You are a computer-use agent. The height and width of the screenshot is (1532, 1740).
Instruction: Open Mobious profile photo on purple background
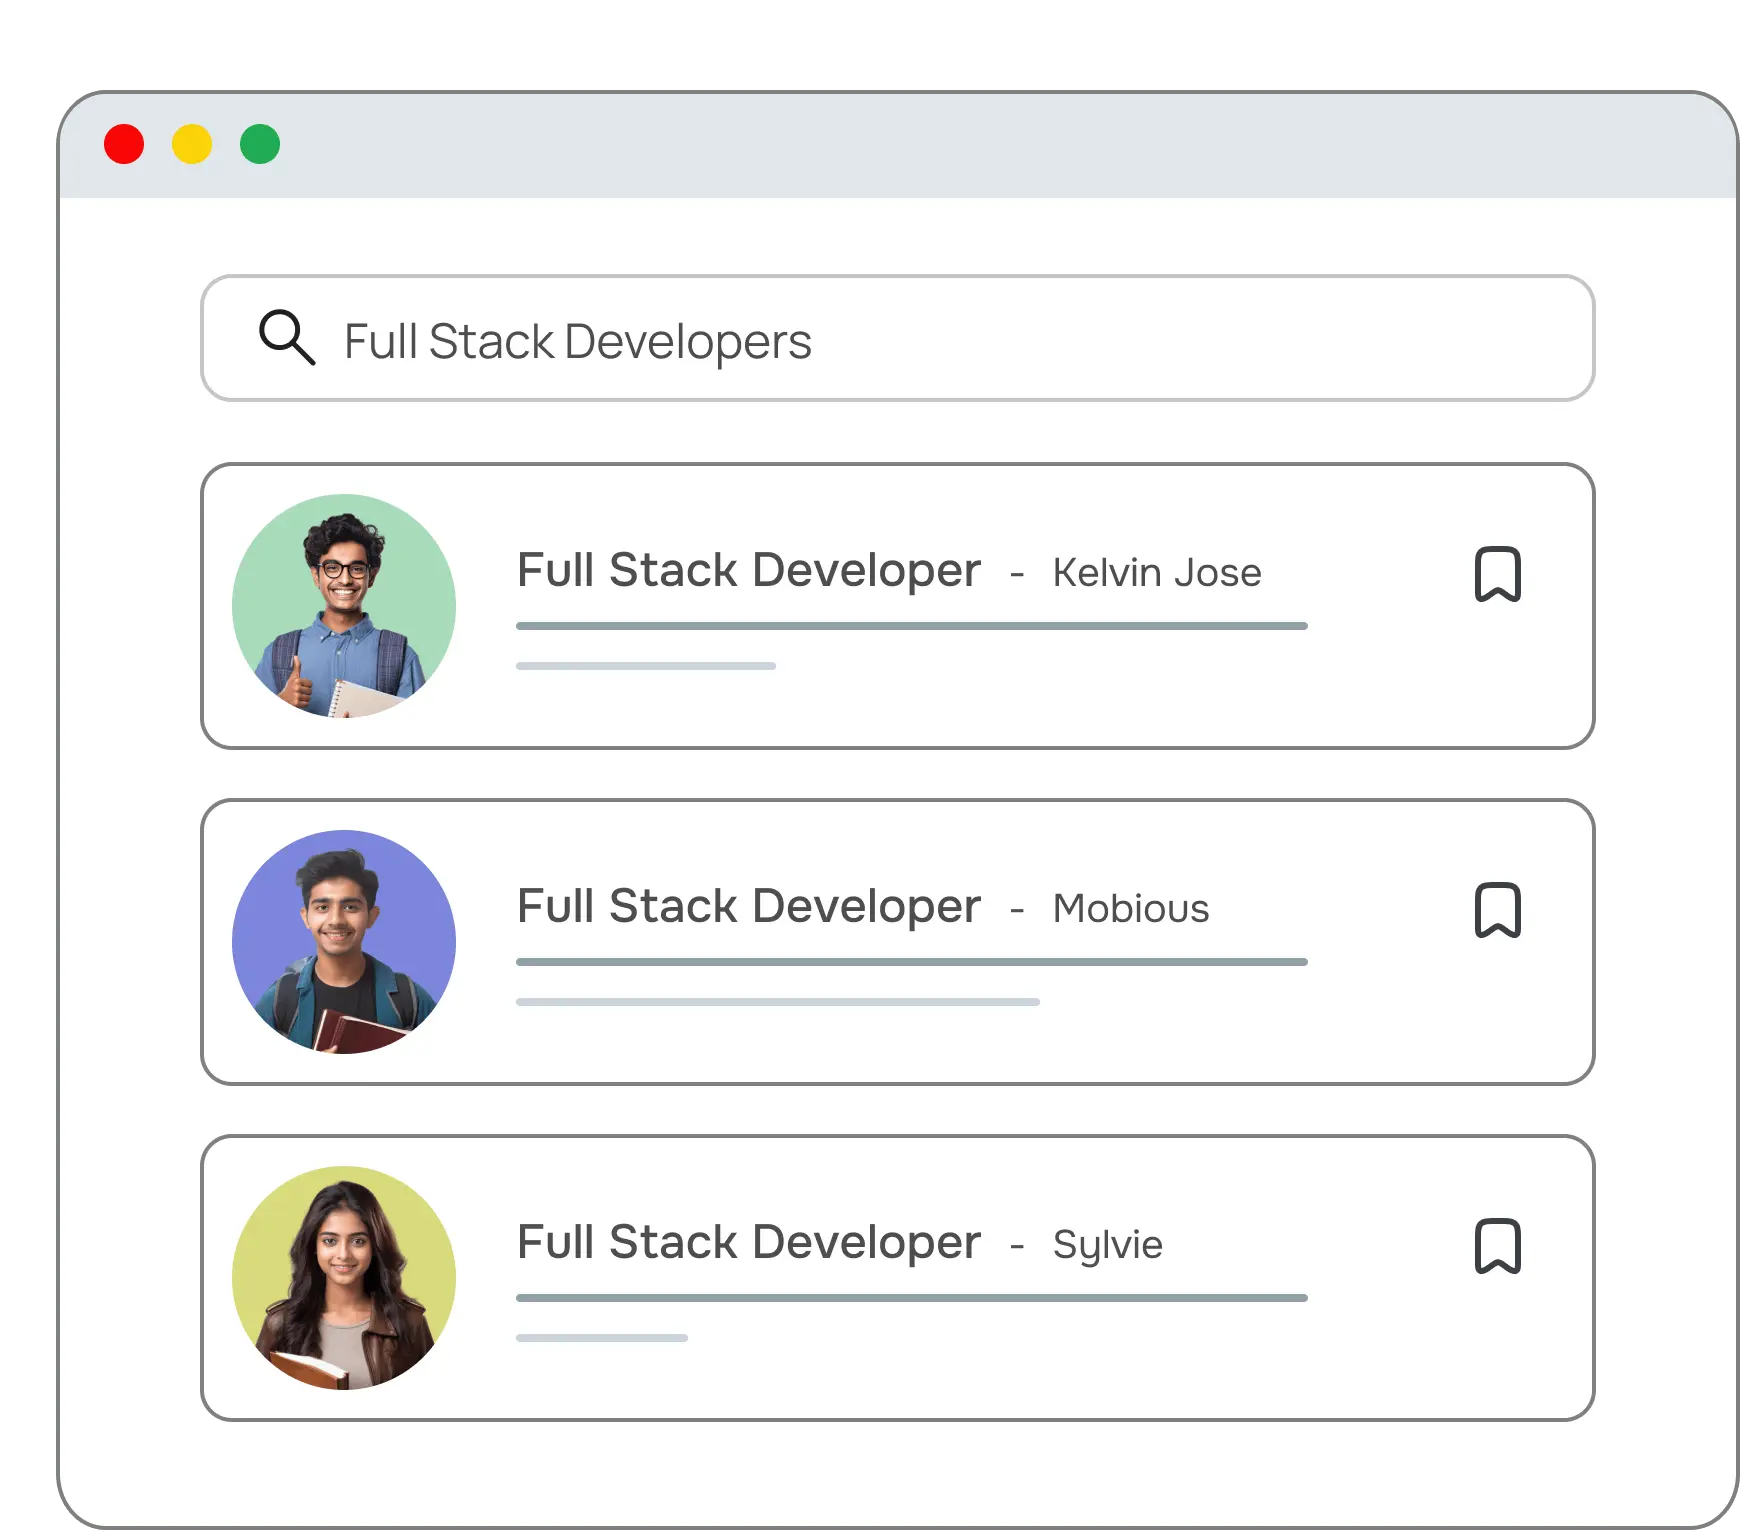pyautogui.click(x=344, y=942)
